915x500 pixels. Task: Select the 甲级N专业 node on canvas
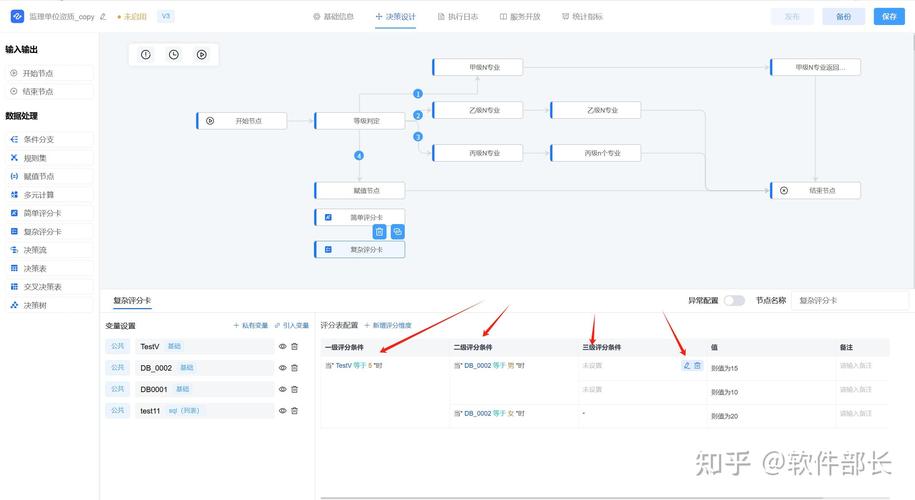[x=478, y=67]
